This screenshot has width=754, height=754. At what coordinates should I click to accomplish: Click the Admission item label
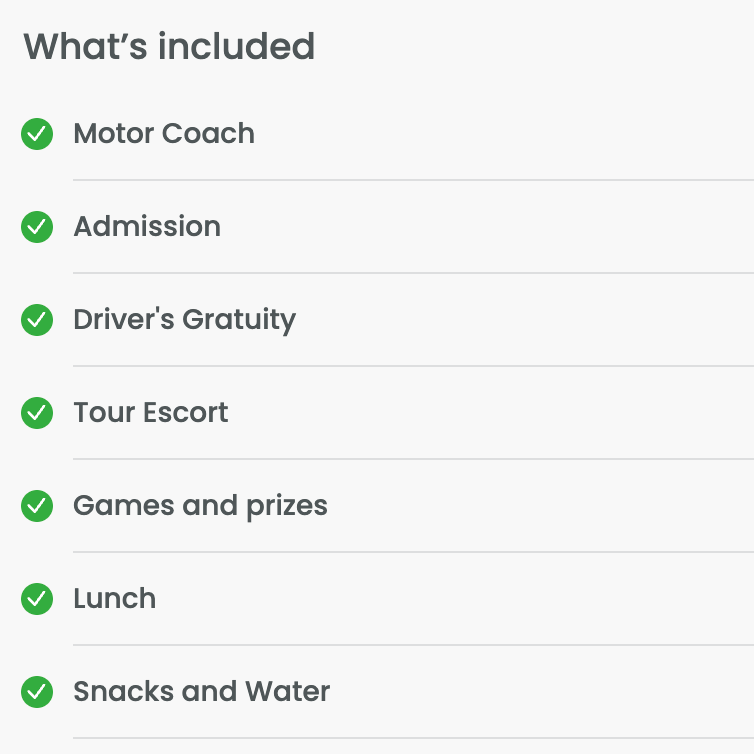[x=147, y=227]
